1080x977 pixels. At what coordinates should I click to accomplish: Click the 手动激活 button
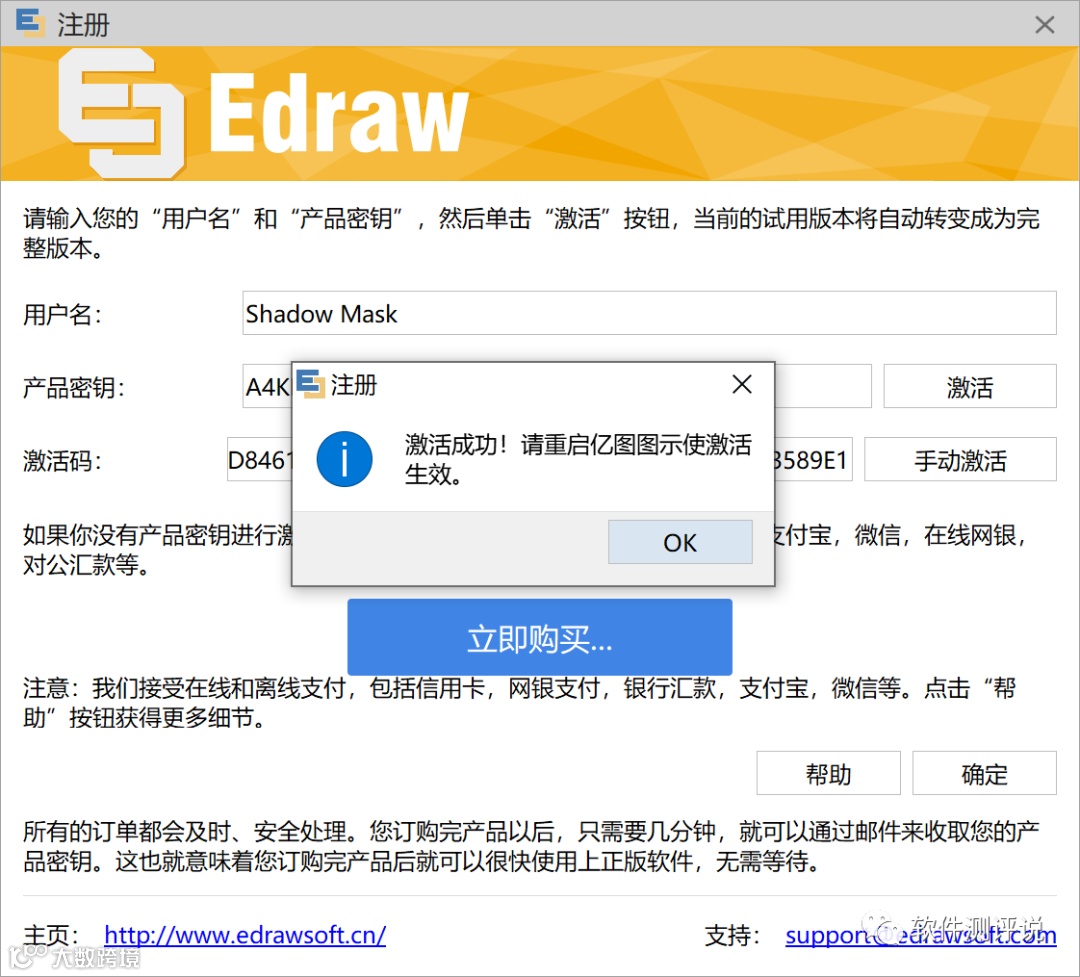(959, 460)
